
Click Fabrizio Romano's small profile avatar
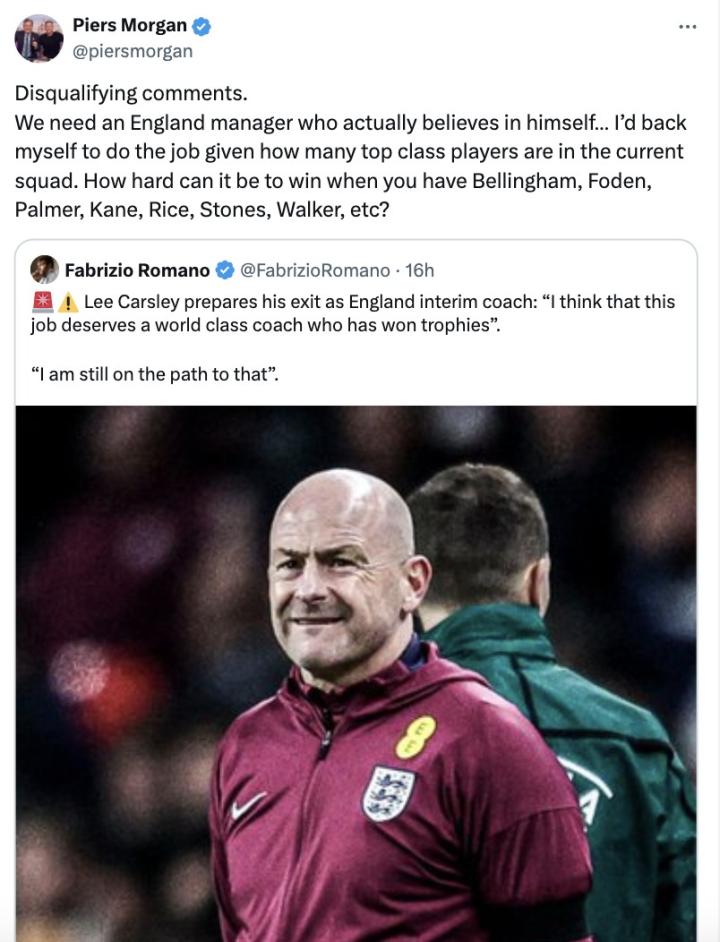44,269
